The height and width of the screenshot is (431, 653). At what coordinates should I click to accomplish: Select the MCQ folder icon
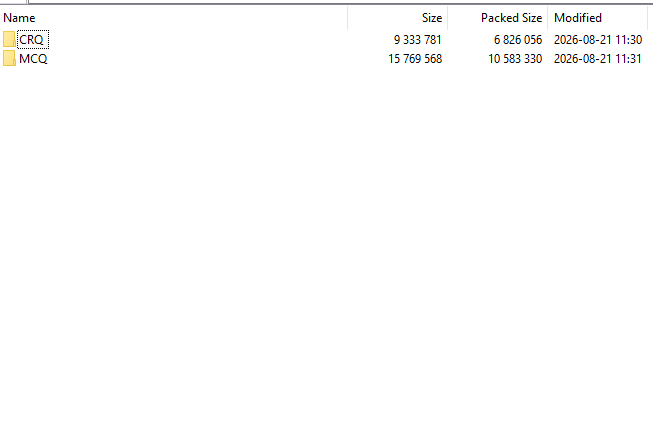pos(9,59)
